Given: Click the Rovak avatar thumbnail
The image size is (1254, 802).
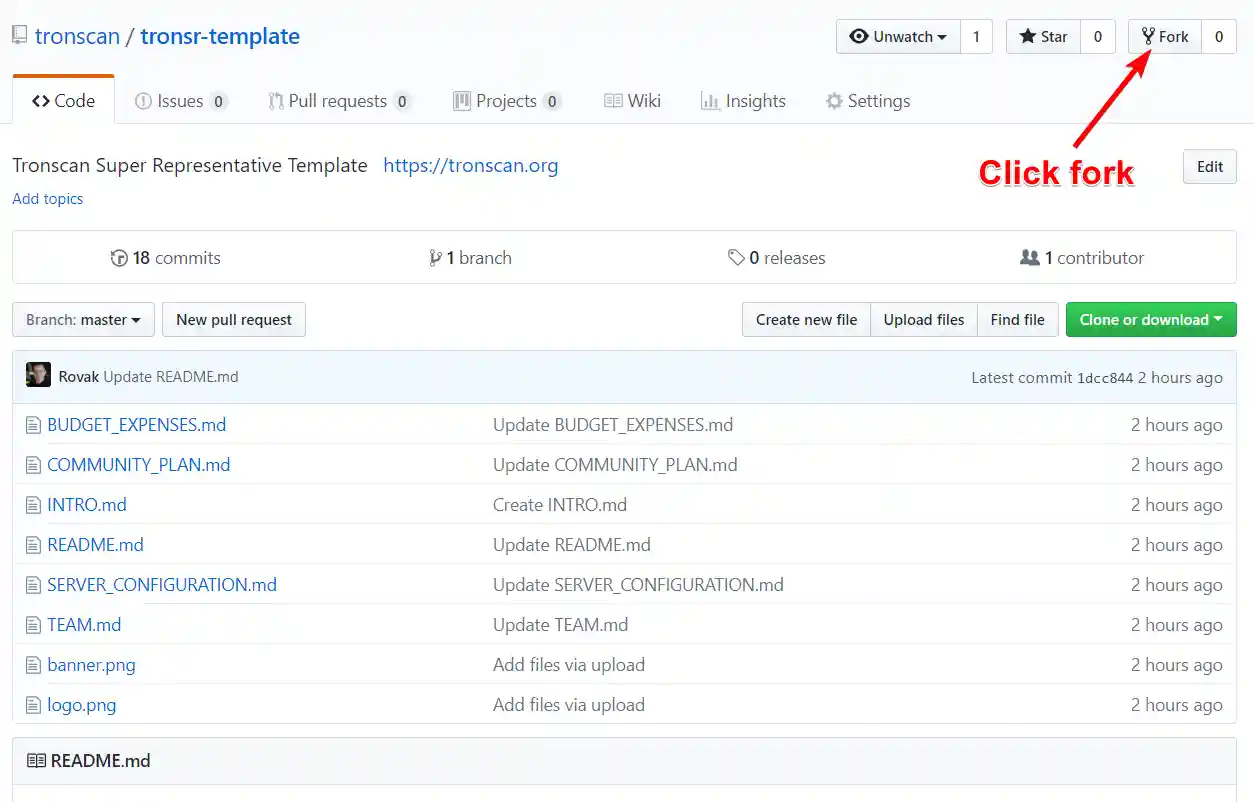Looking at the screenshot, I should click(x=38, y=376).
